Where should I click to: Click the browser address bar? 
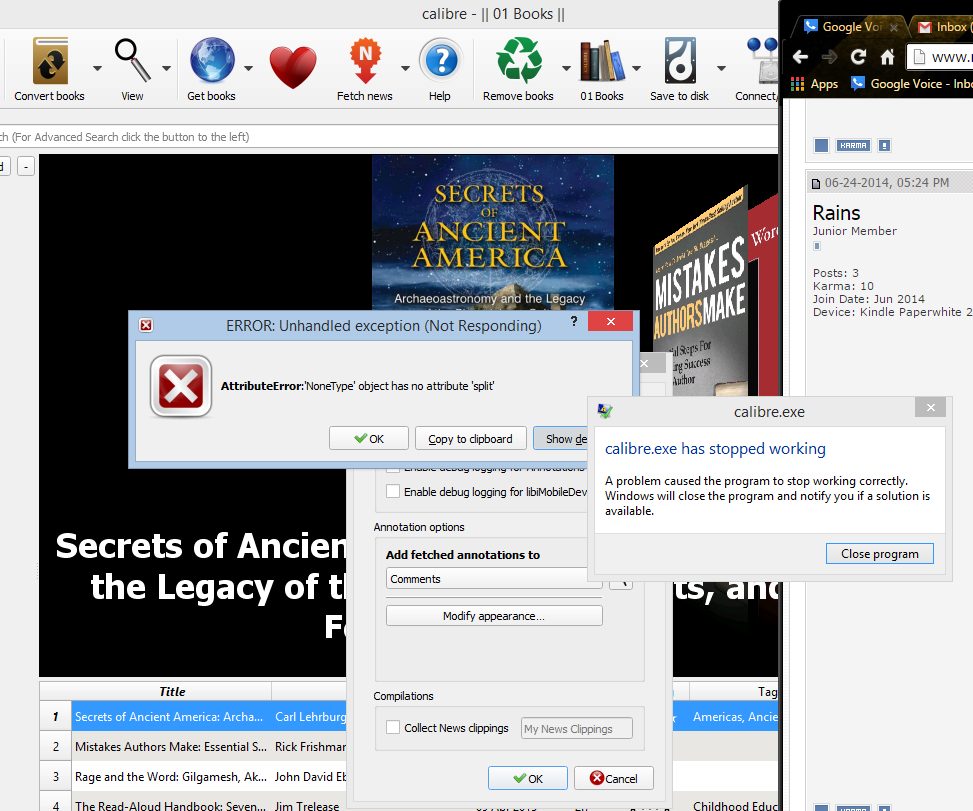[940, 57]
